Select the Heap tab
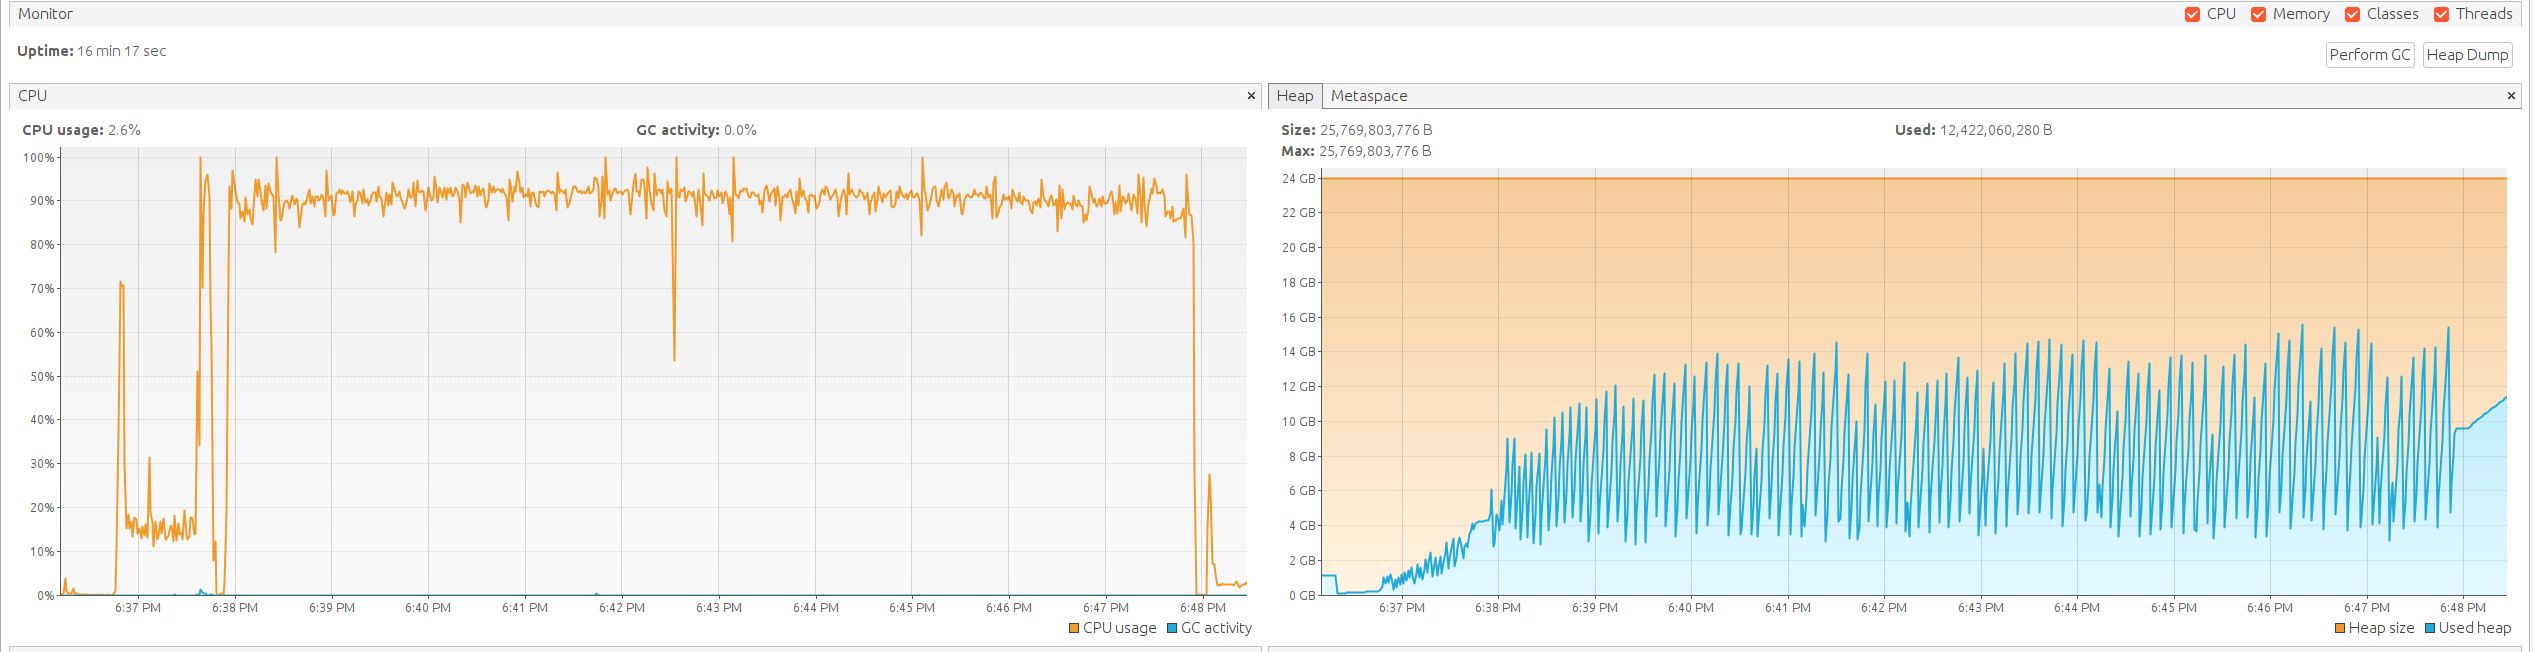This screenshot has height=652, width=2534. pos(1294,96)
